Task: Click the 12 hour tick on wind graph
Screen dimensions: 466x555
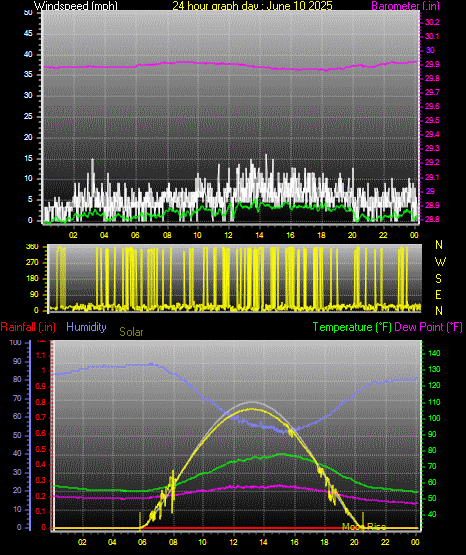Action: click(x=229, y=235)
